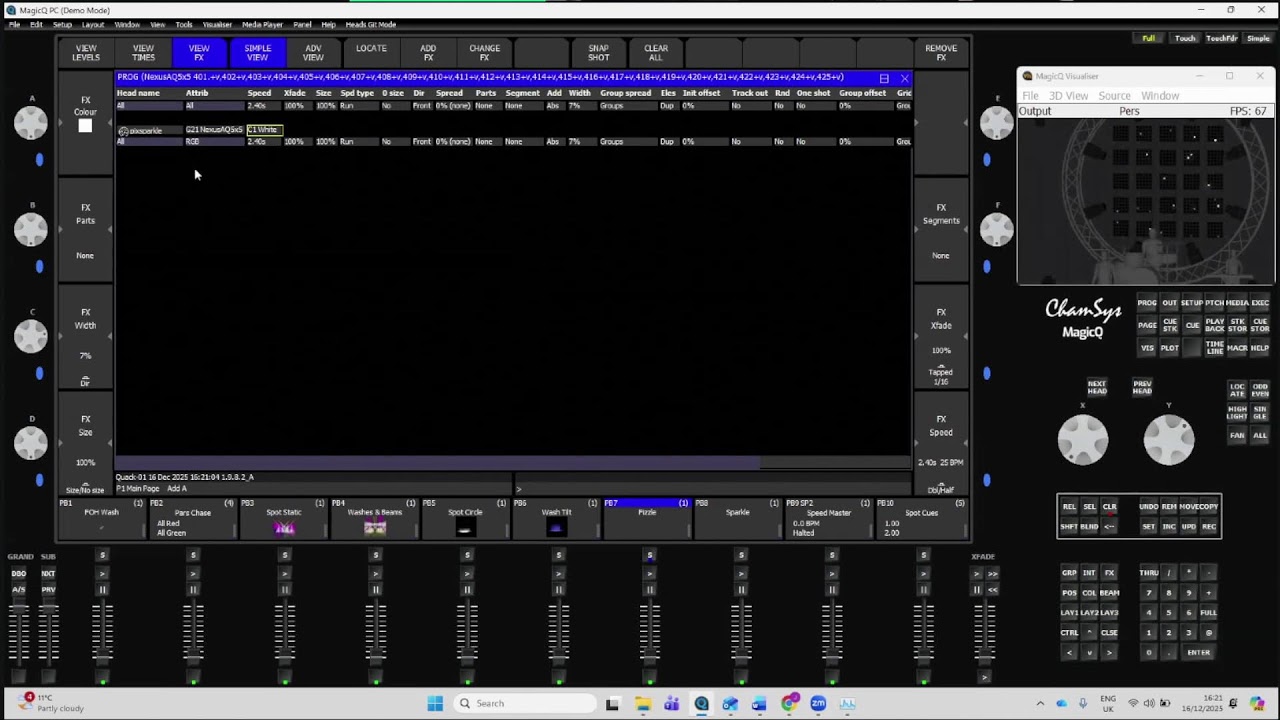Click the CHANGE FX button
Image resolution: width=1280 pixels, height=720 pixels.
tap(485, 53)
